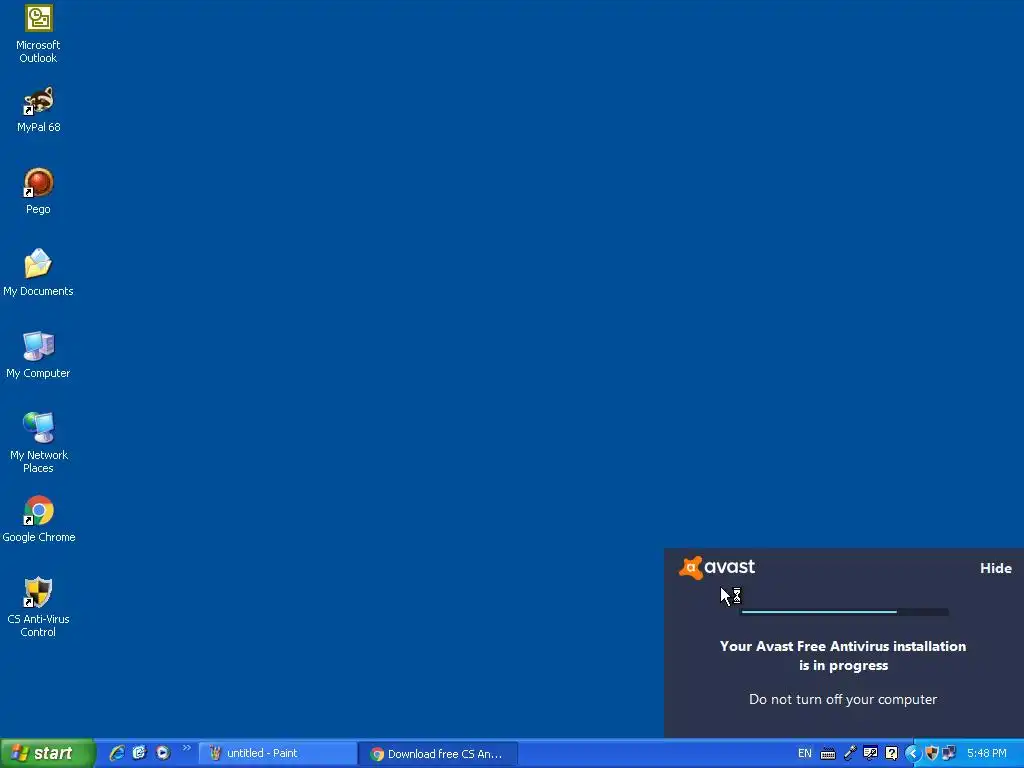Image resolution: width=1024 pixels, height=768 pixels.
Task: Expand hidden system tray icons arrow
Action: (912, 754)
